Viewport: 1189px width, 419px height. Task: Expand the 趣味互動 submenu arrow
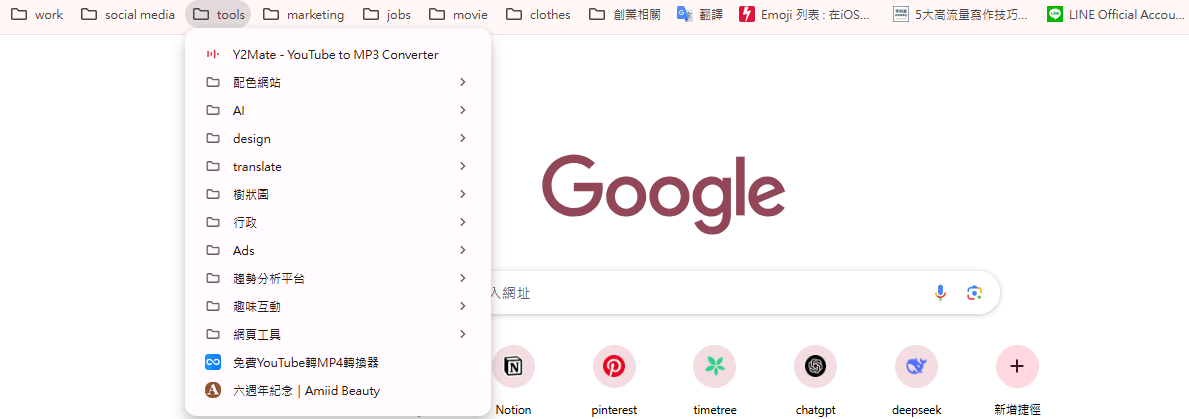click(x=463, y=306)
